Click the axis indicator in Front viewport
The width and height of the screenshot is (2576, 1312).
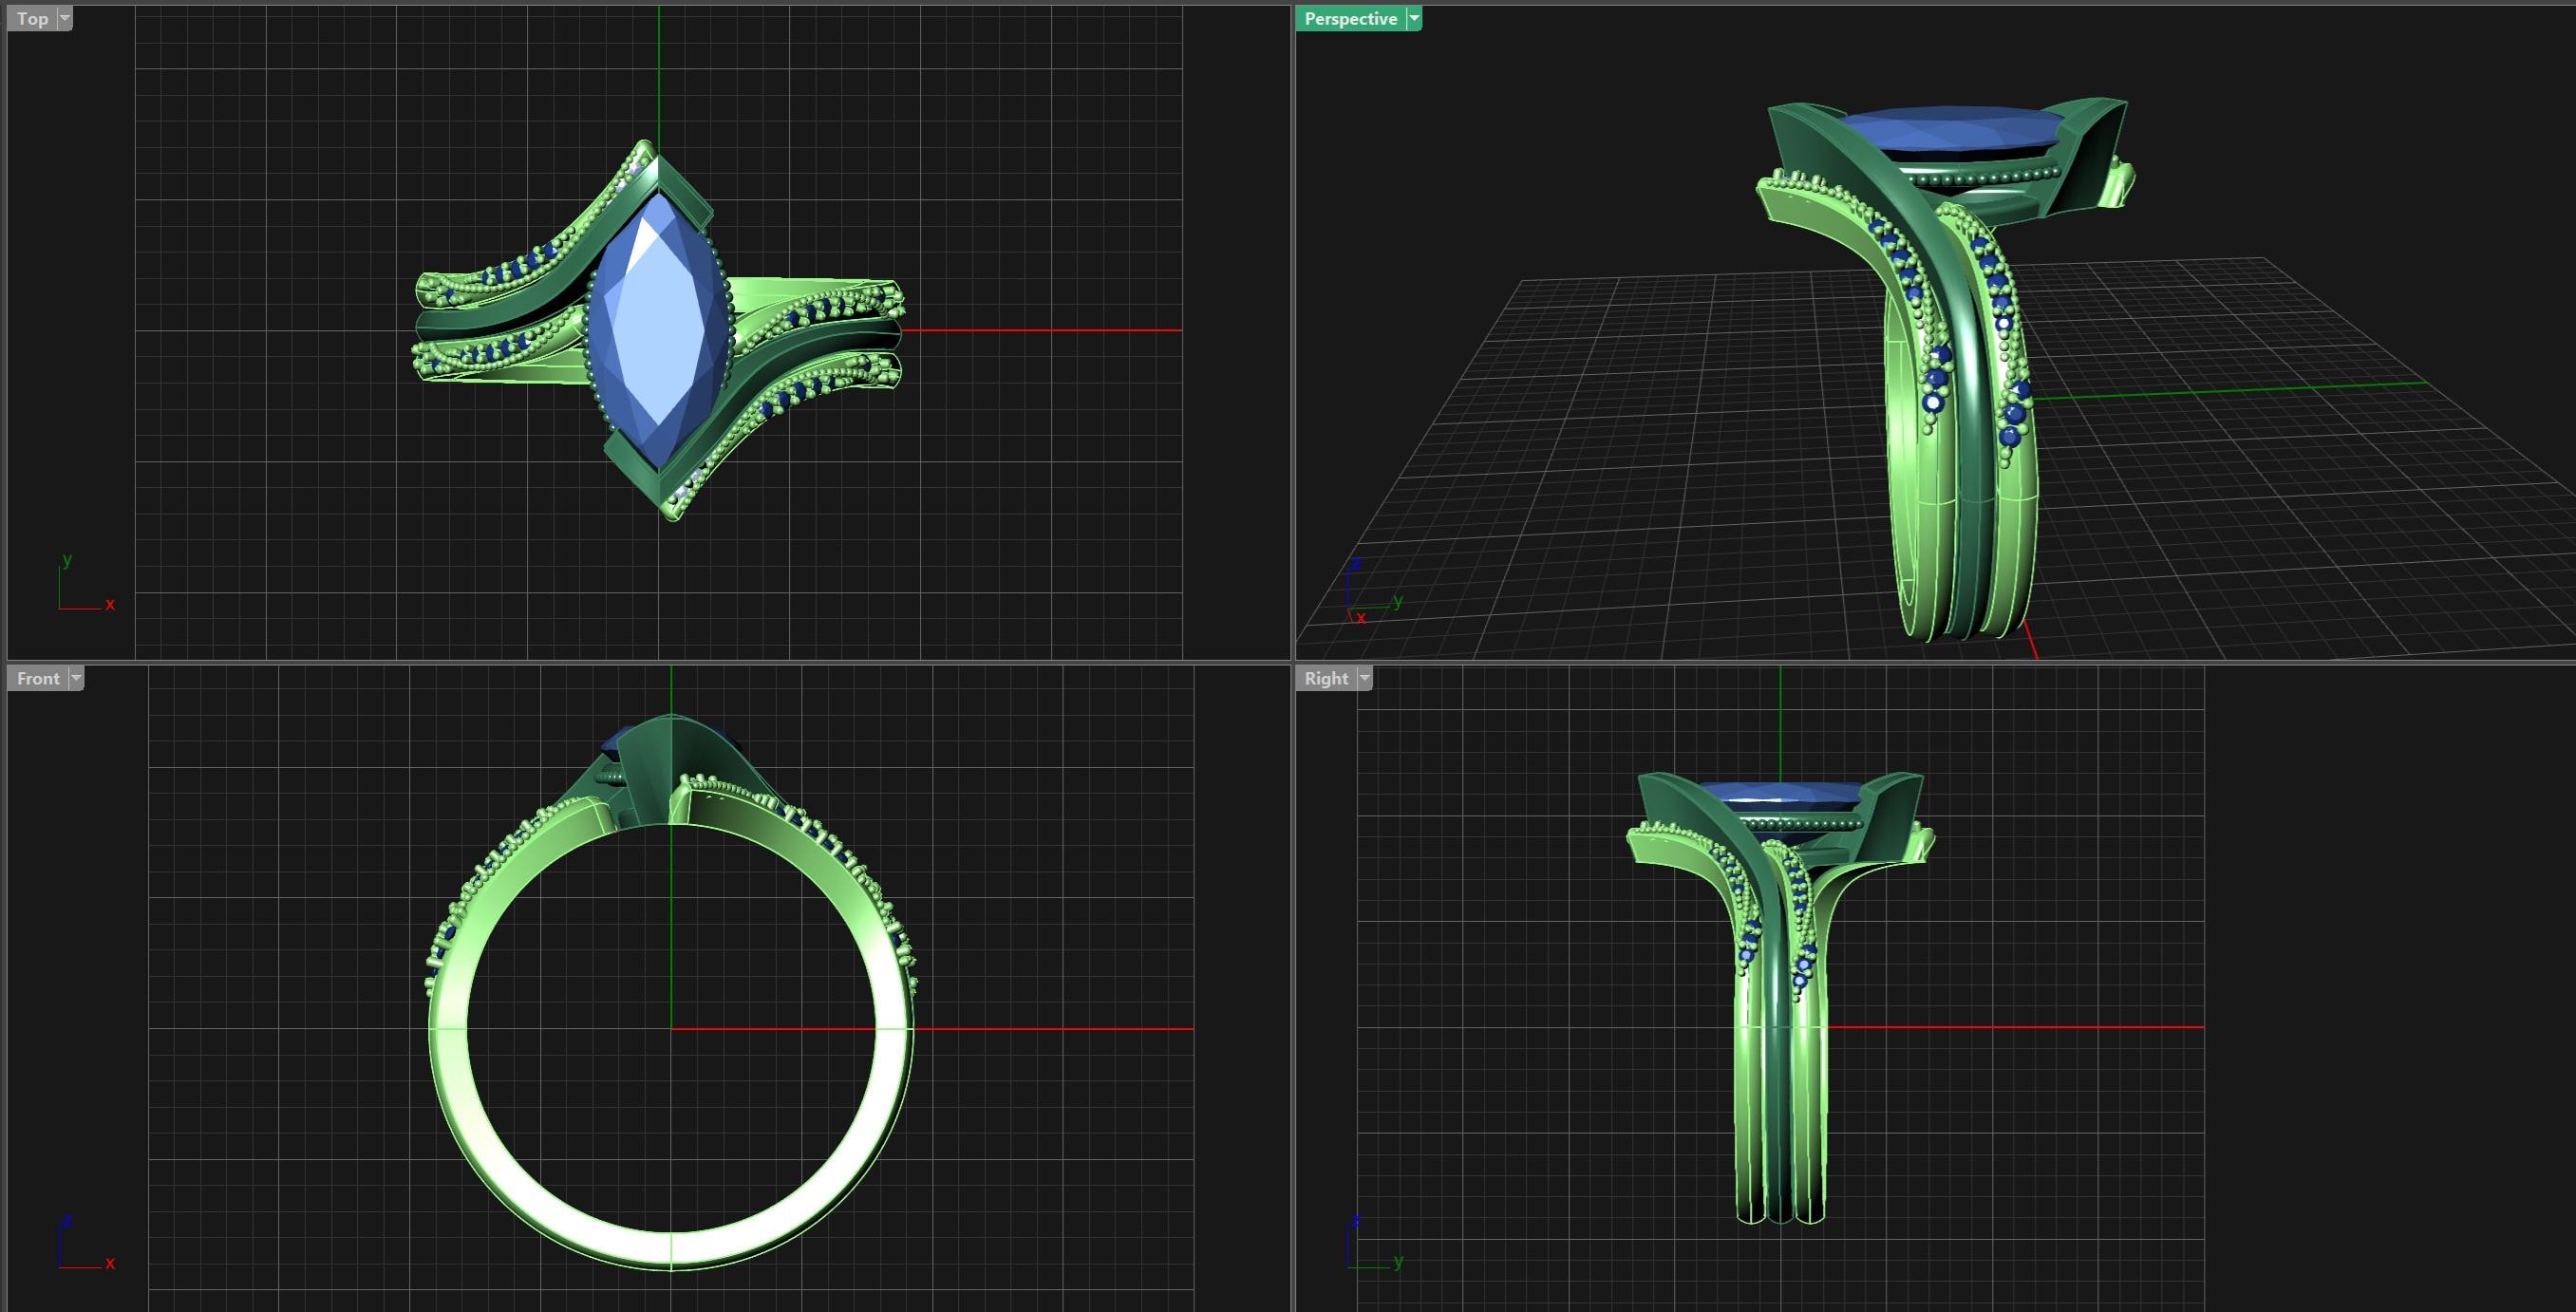point(85,1241)
